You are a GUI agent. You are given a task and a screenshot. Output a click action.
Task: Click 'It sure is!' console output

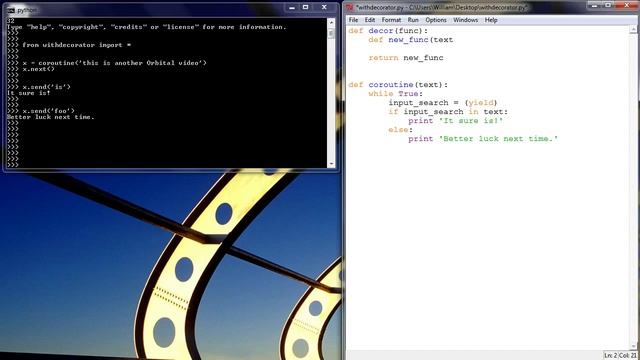[x=29, y=93]
